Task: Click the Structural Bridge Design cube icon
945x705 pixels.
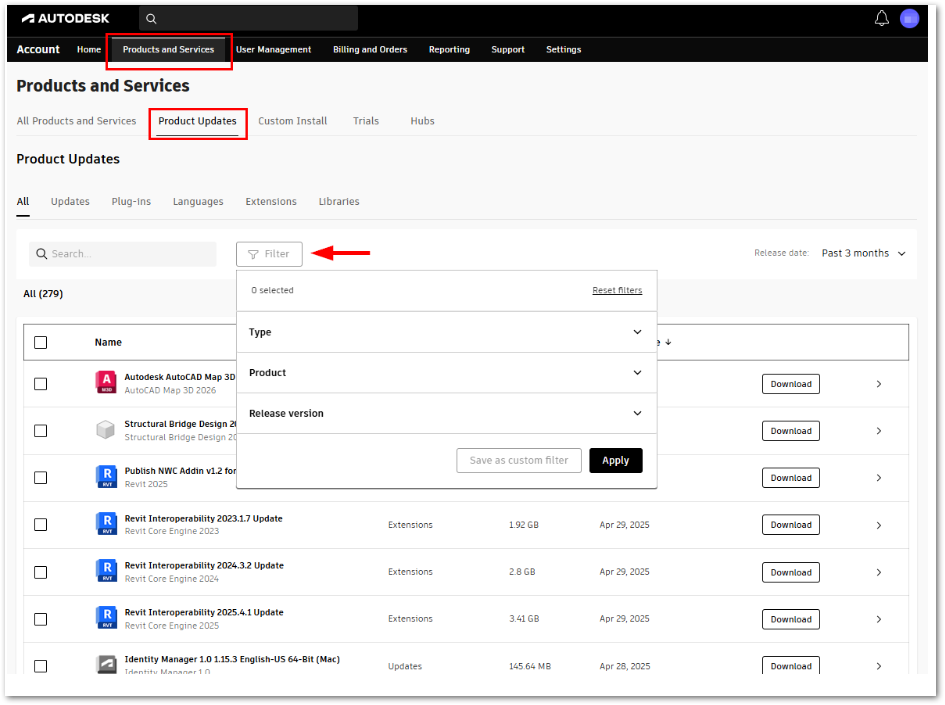Action: [x=105, y=430]
